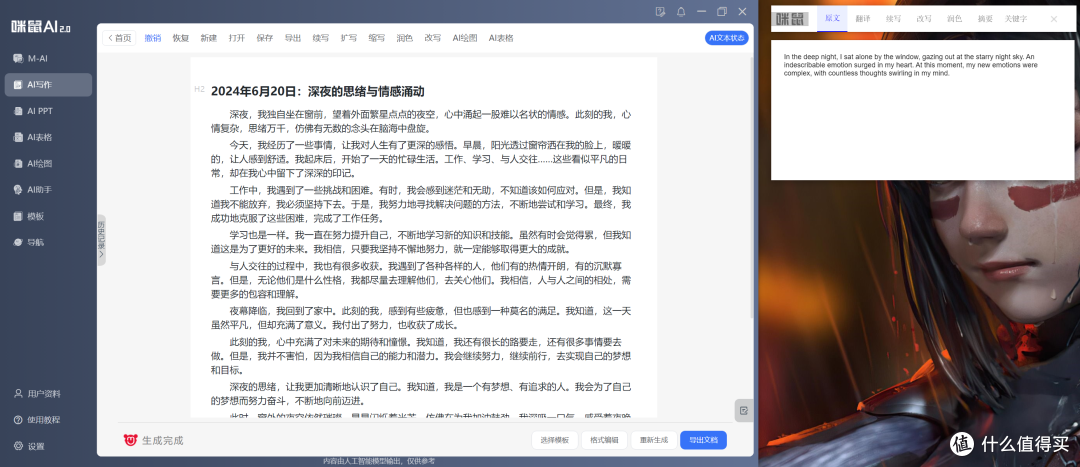The height and width of the screenshot is (467, 1080).
Task: Go back with 首页 button
Action: pos(119,38)
